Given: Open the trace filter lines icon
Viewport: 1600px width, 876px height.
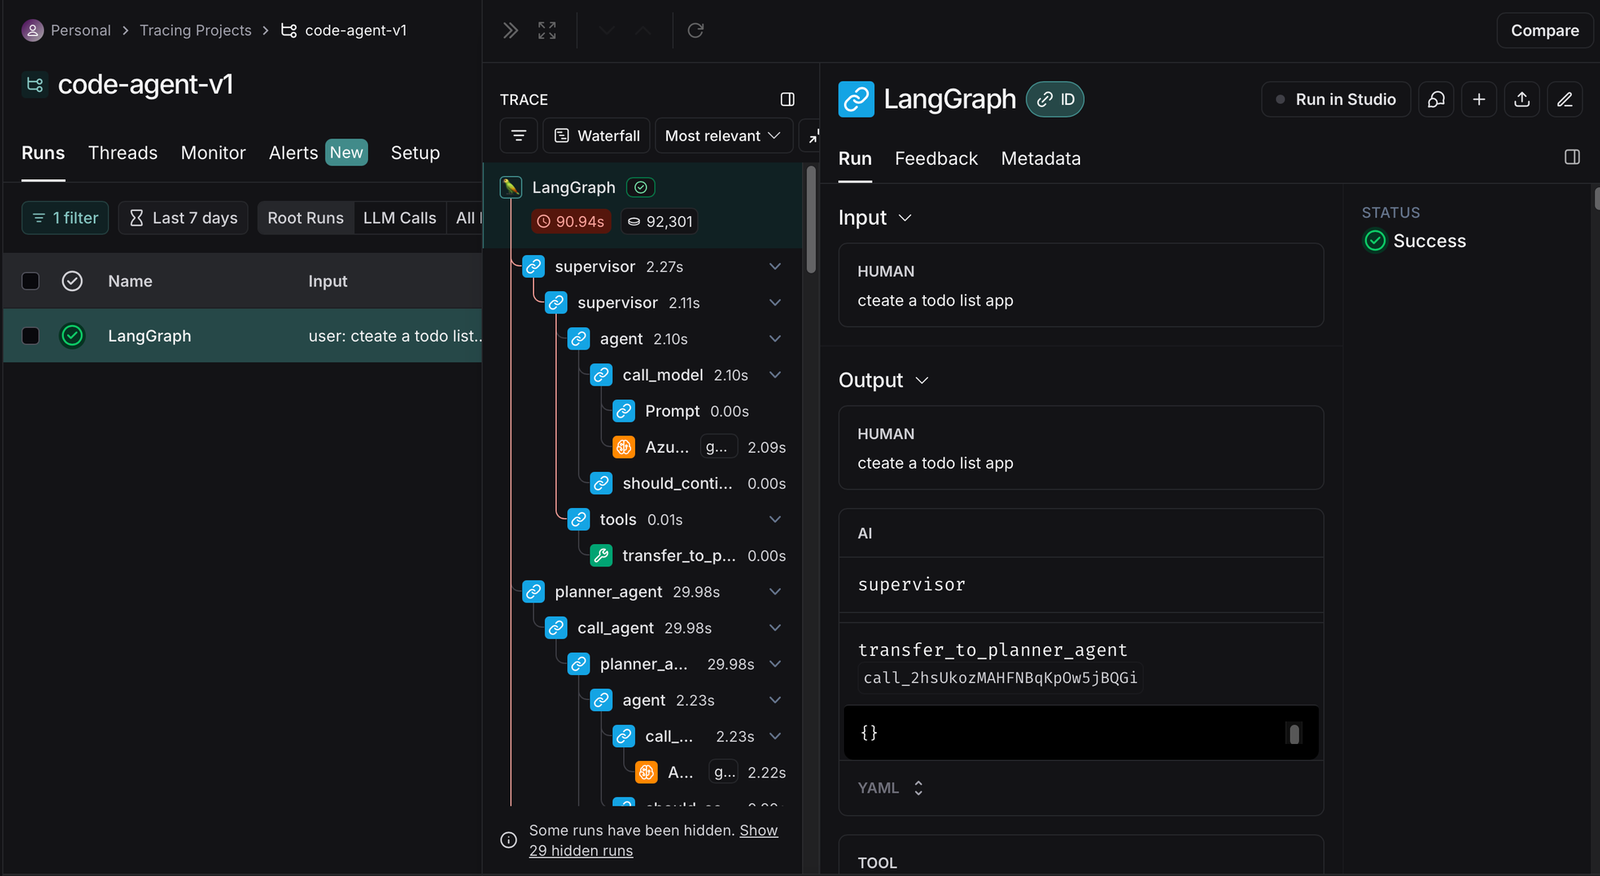Looking at the screenshot, I should (519, 136).
